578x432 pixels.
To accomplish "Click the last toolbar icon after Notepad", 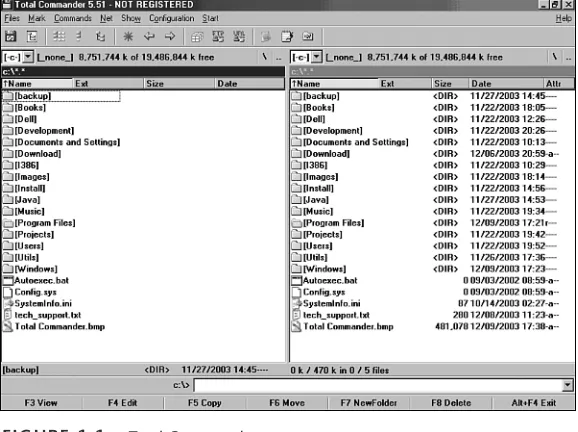I will tap(308, 36).
